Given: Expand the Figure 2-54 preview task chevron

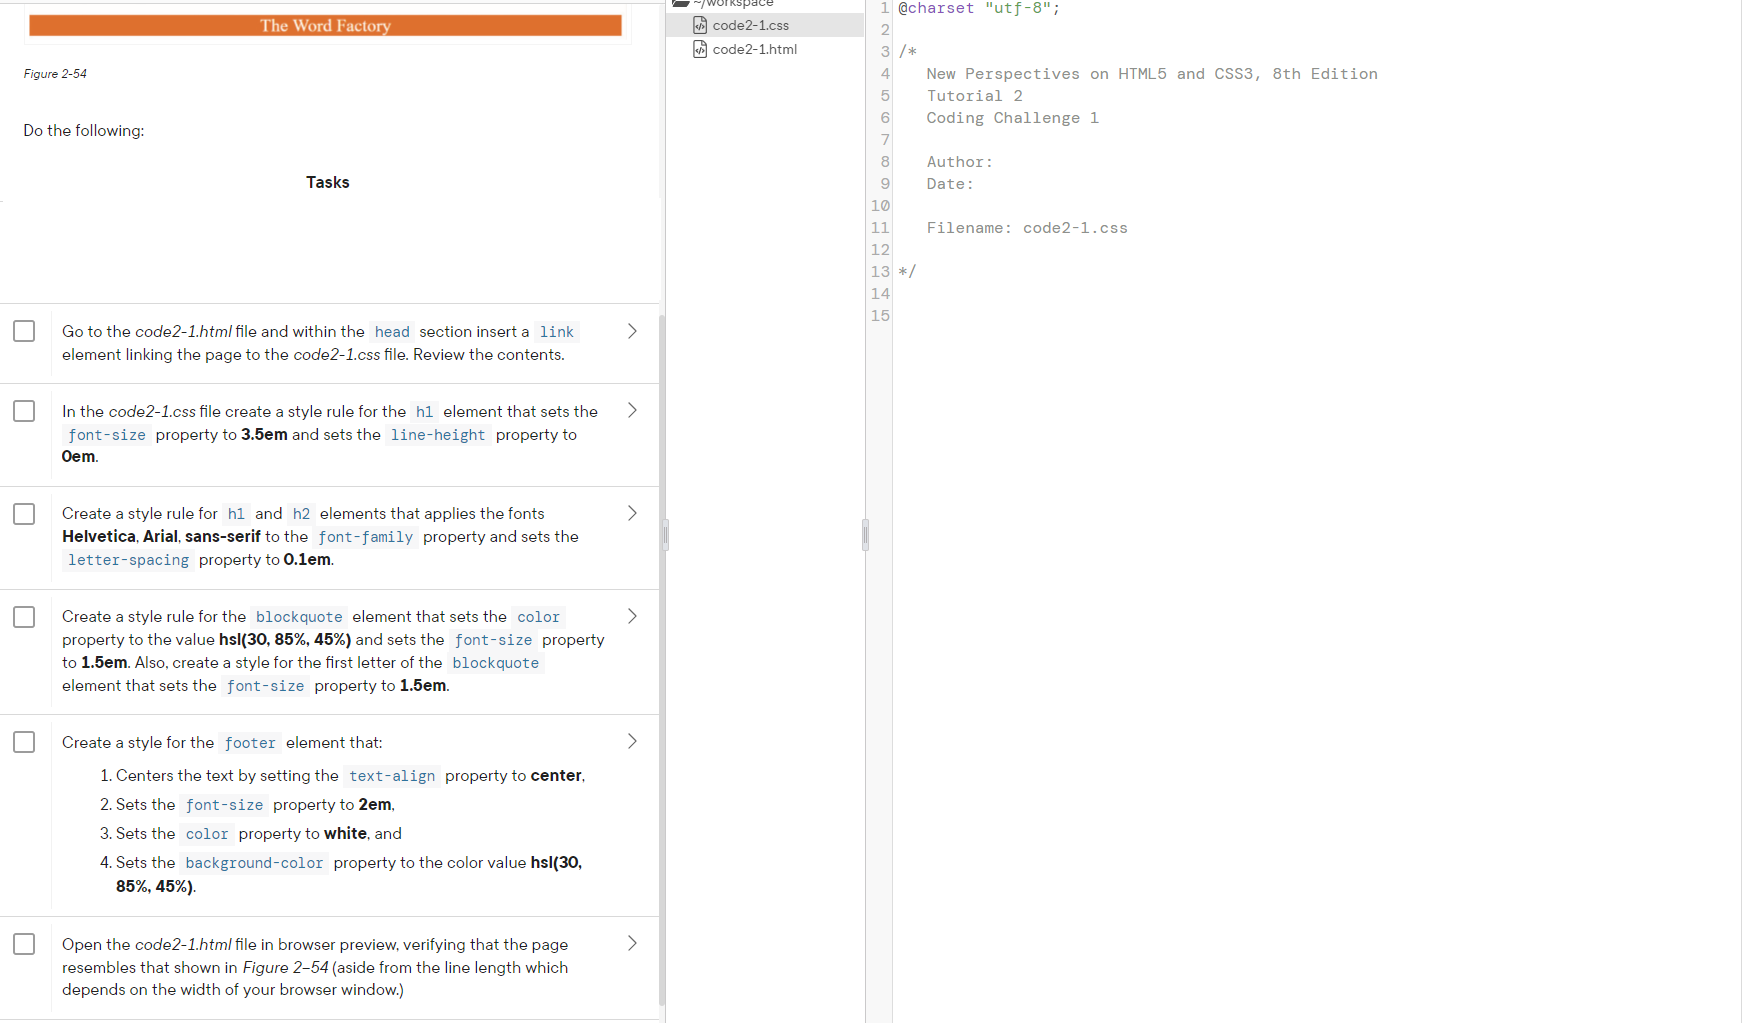Looking at the screenshot, I should [x=632, y=942].
